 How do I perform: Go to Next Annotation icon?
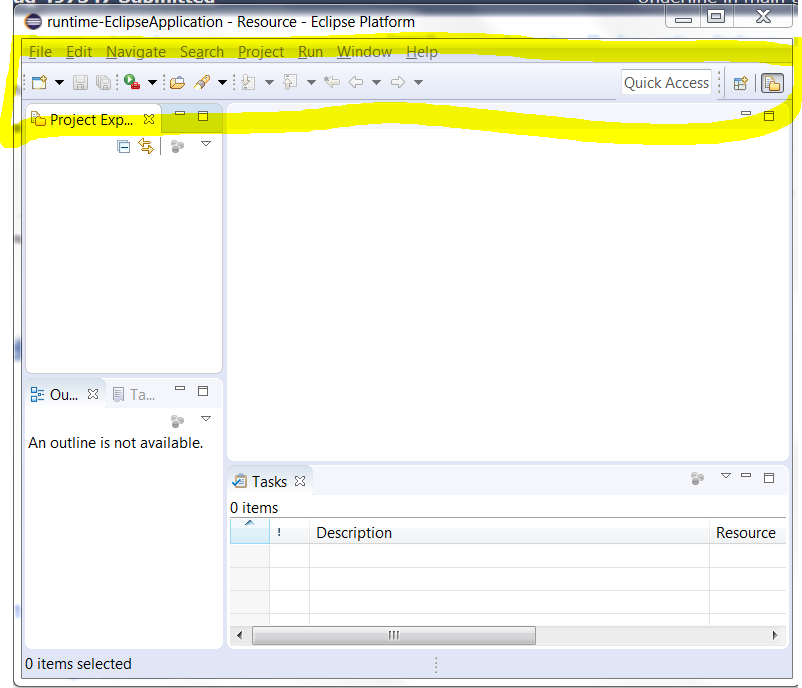(248, 82)
